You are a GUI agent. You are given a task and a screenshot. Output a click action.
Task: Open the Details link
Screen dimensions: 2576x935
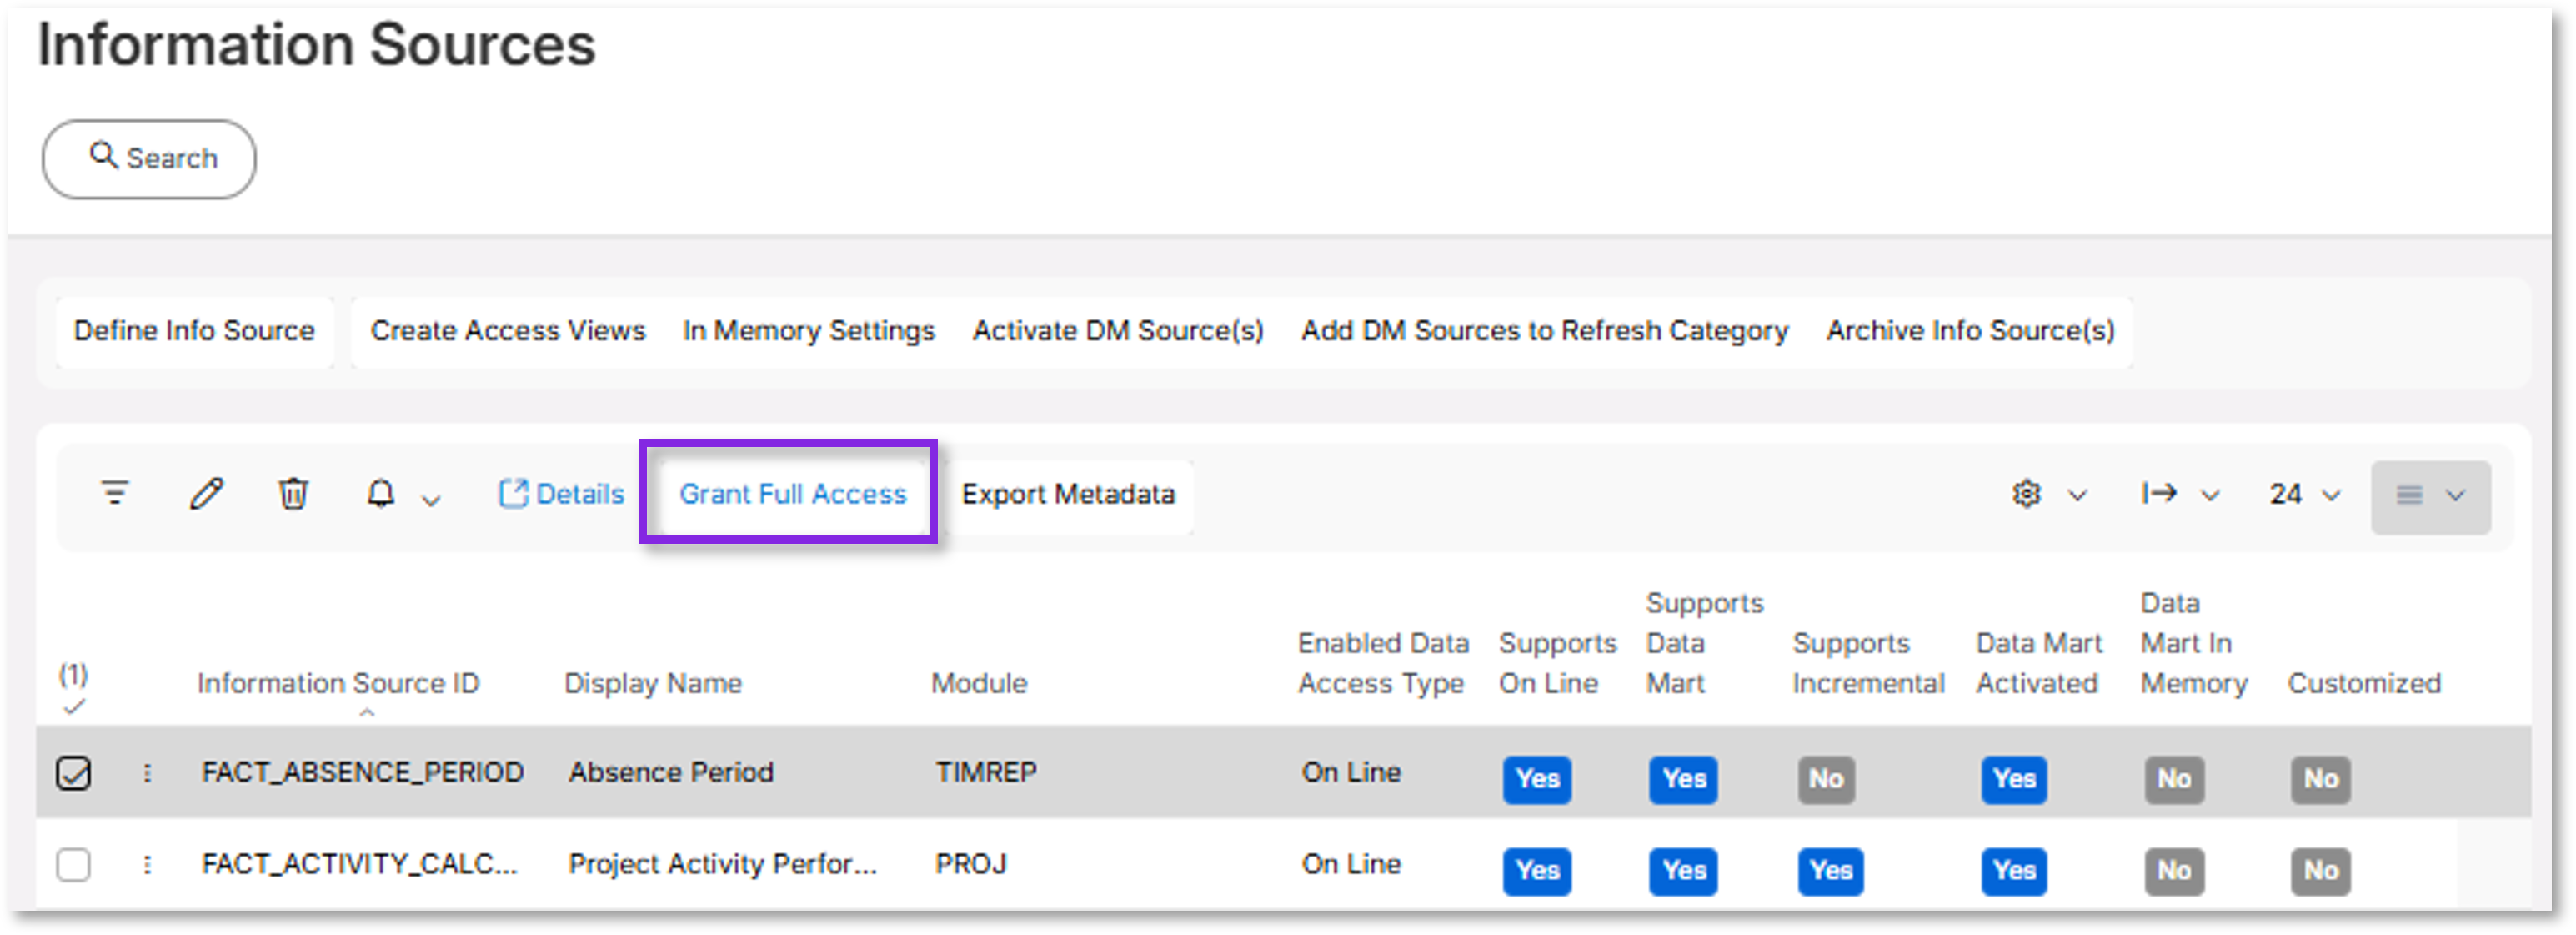tap(561, 494)
